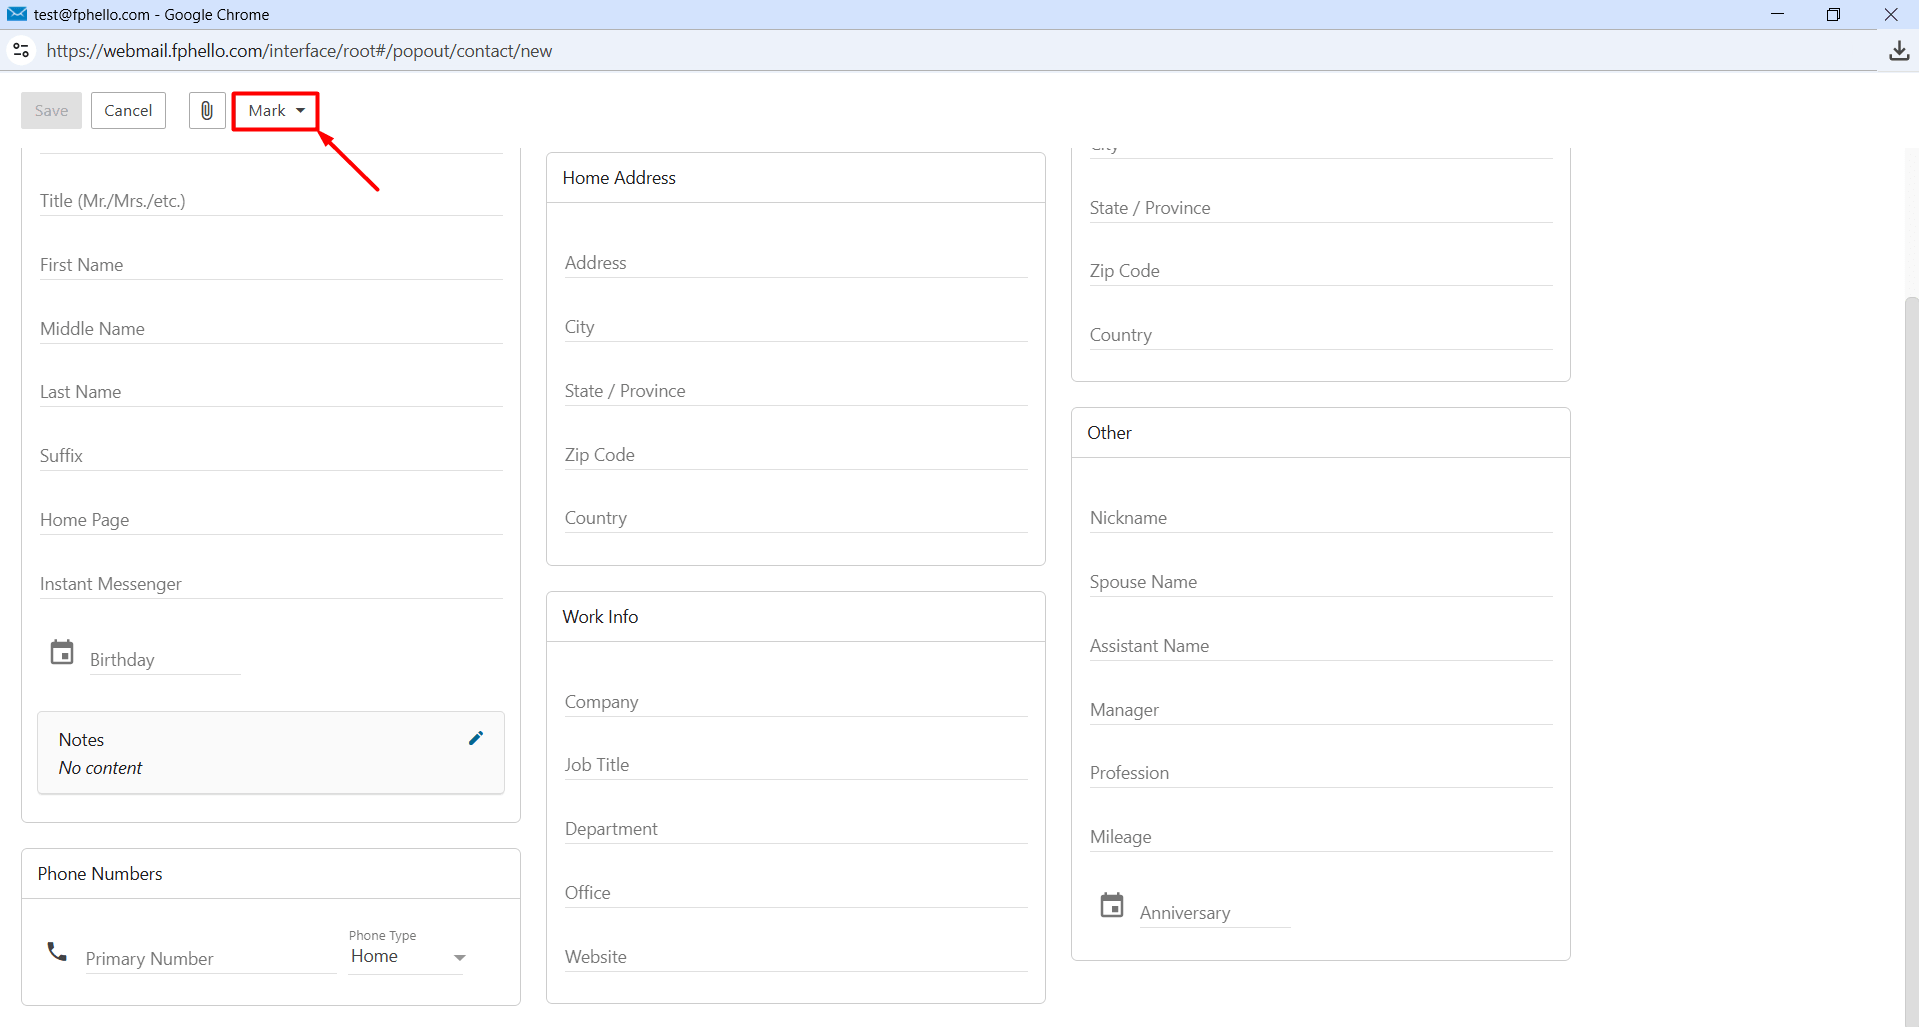Open site info icon in address bar

point(21,50)
